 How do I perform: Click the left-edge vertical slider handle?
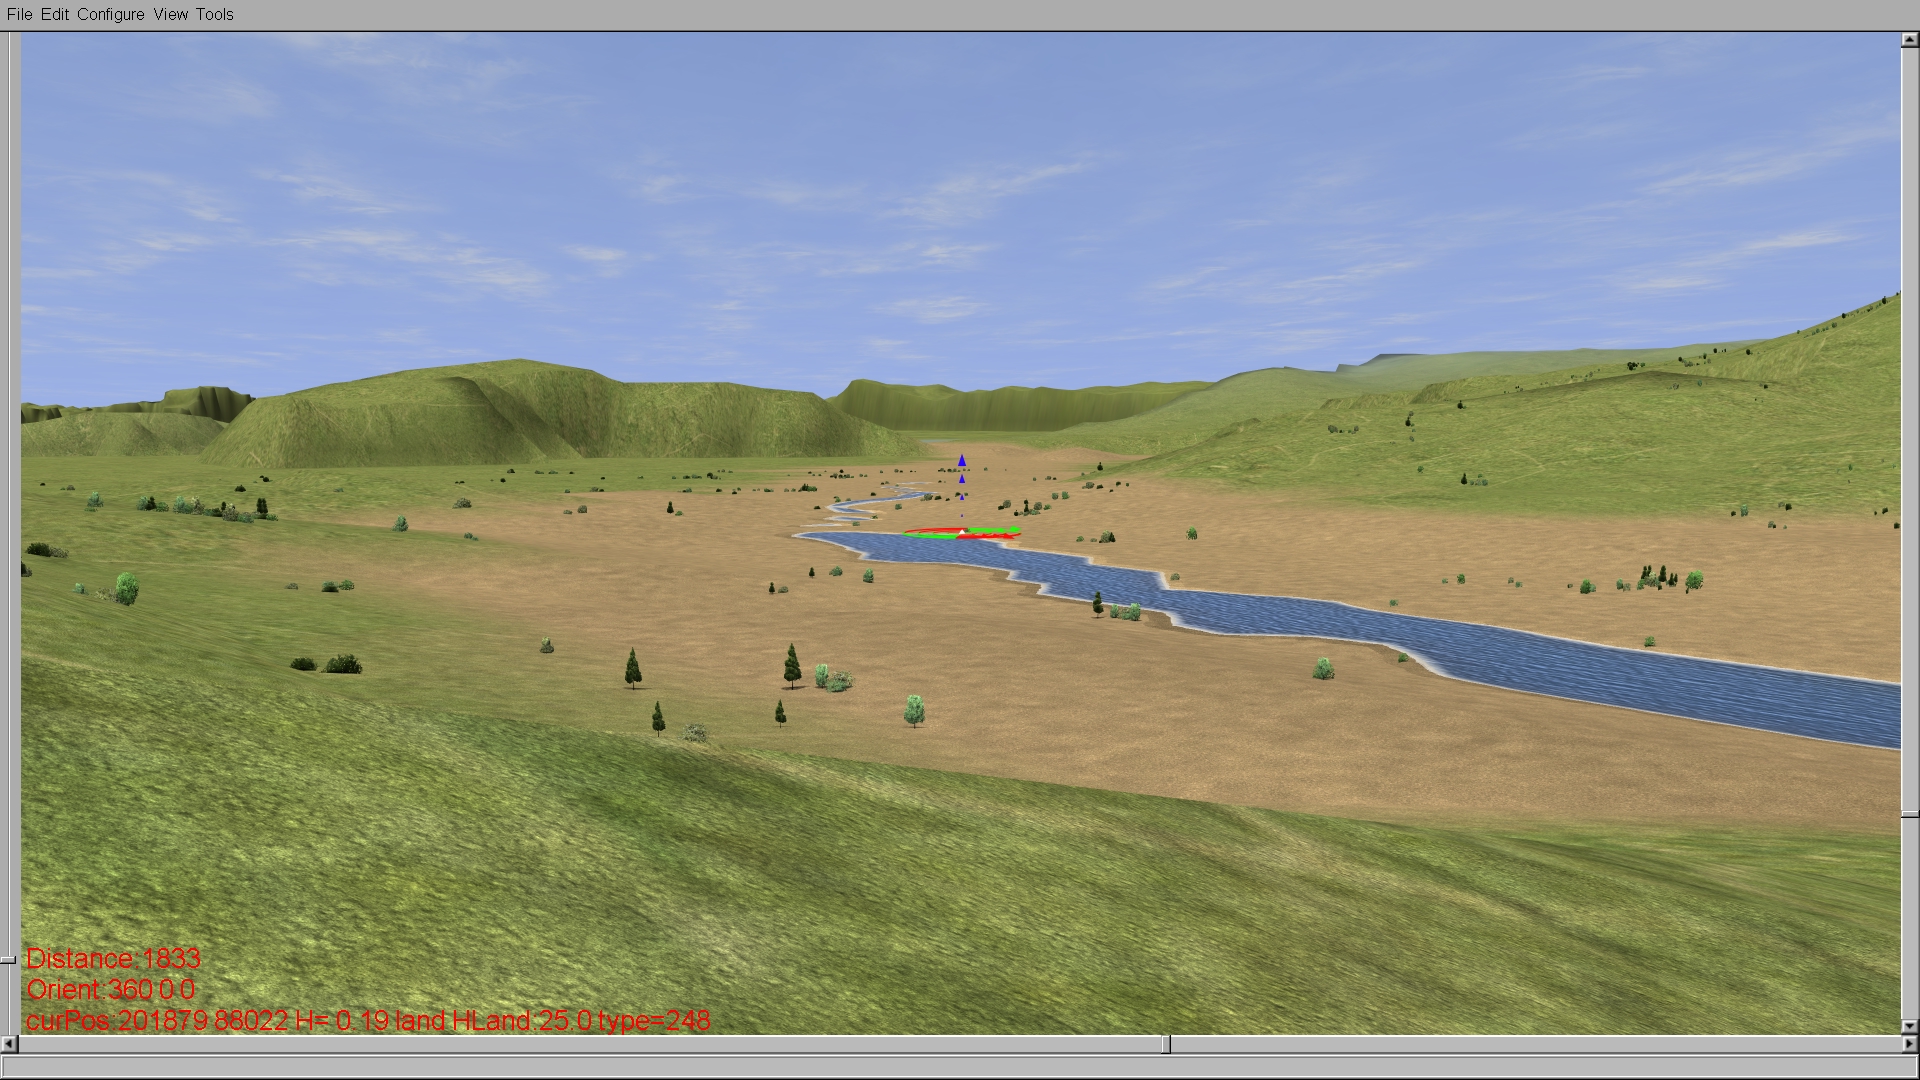pos(8,959)
